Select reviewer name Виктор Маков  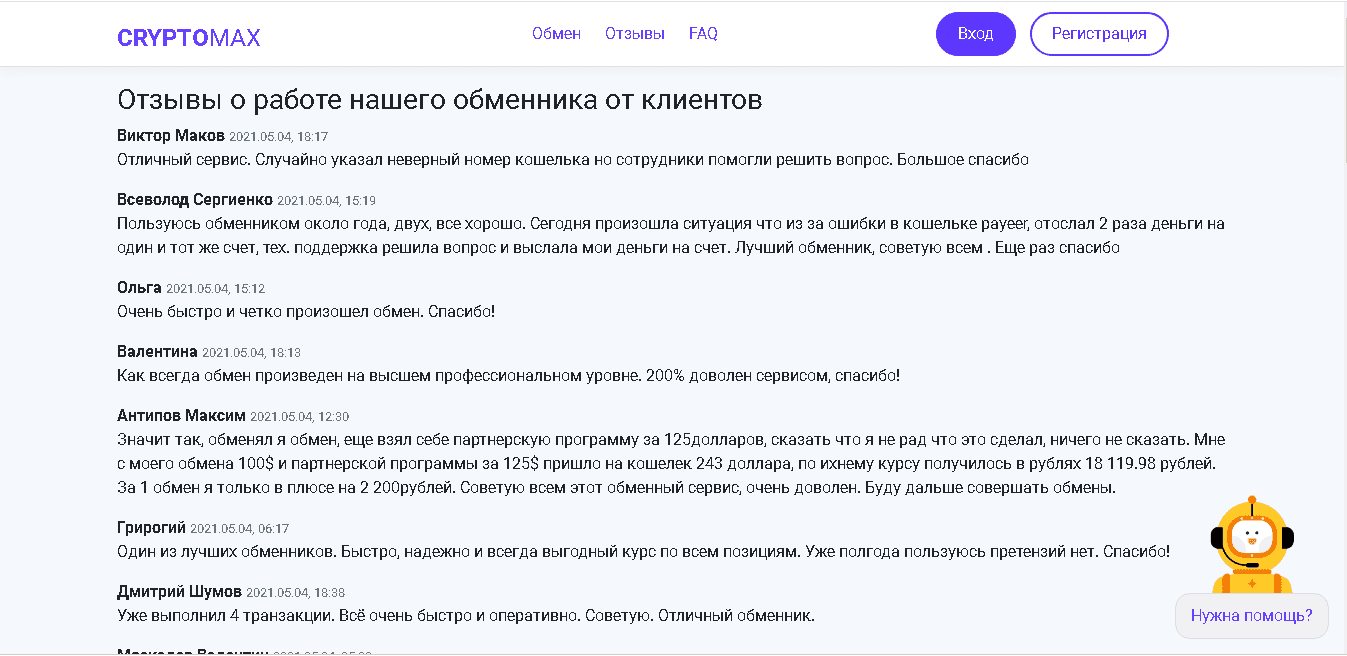171,135
